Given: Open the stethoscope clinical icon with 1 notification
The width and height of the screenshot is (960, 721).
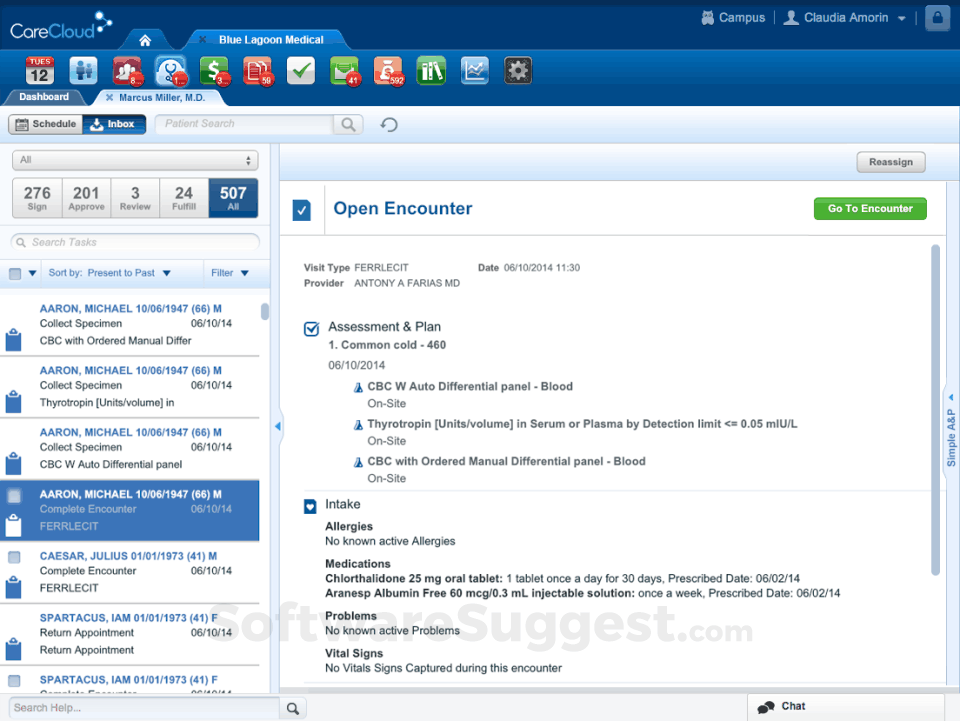Looking at the screenshot, I should point(169,71).
